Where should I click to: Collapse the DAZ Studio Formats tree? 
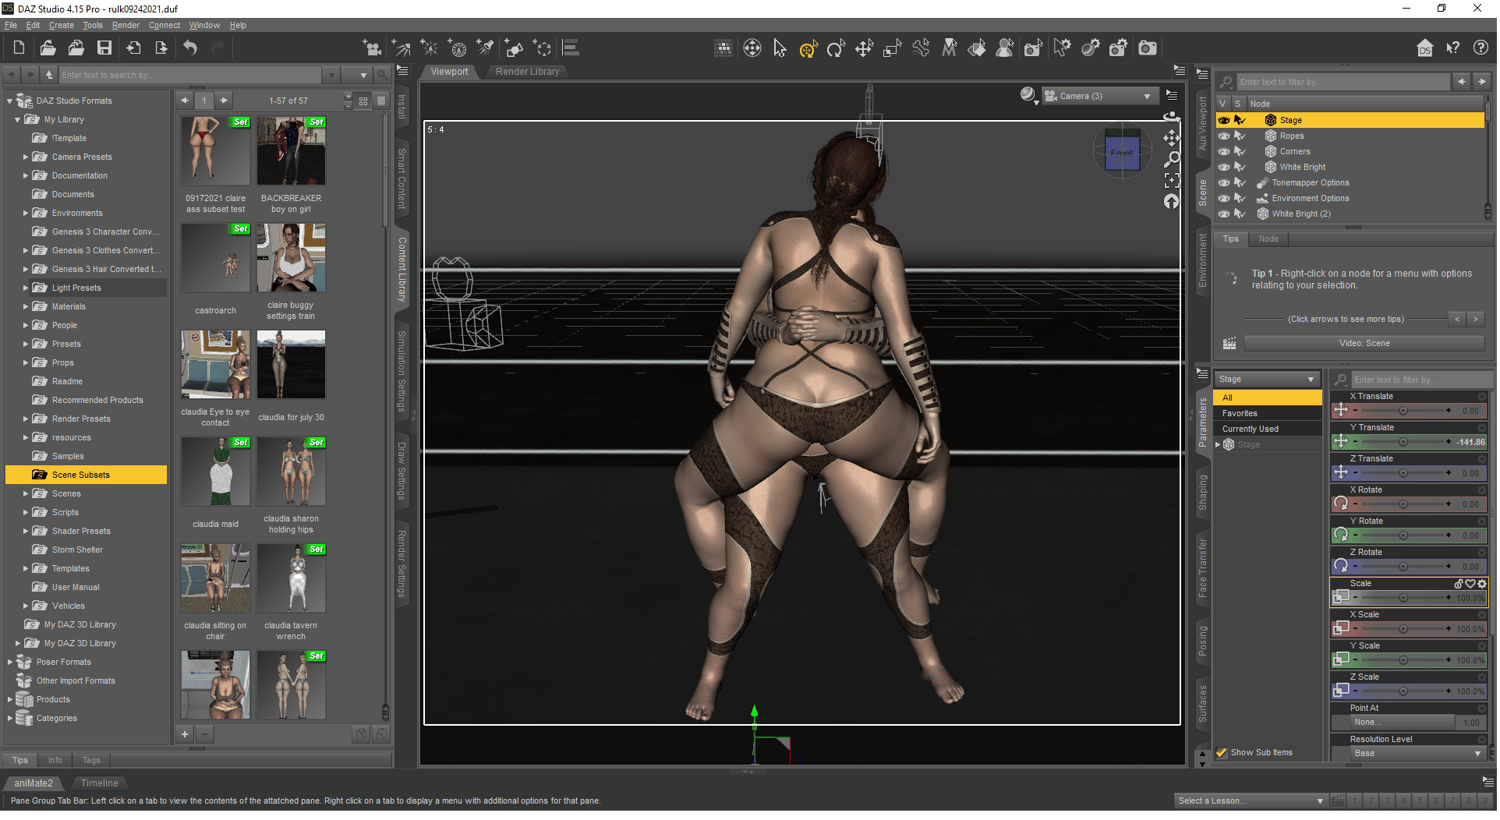pos(10,101)
